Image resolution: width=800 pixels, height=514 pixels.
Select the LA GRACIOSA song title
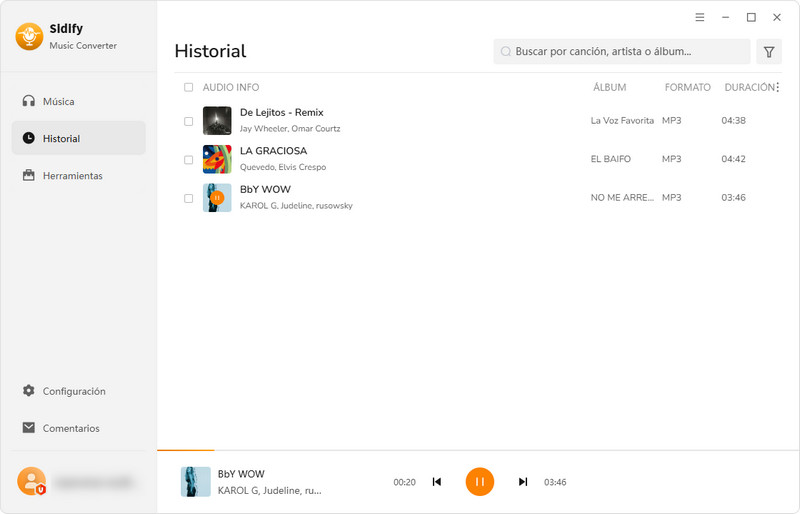click(x=273, y=151)
